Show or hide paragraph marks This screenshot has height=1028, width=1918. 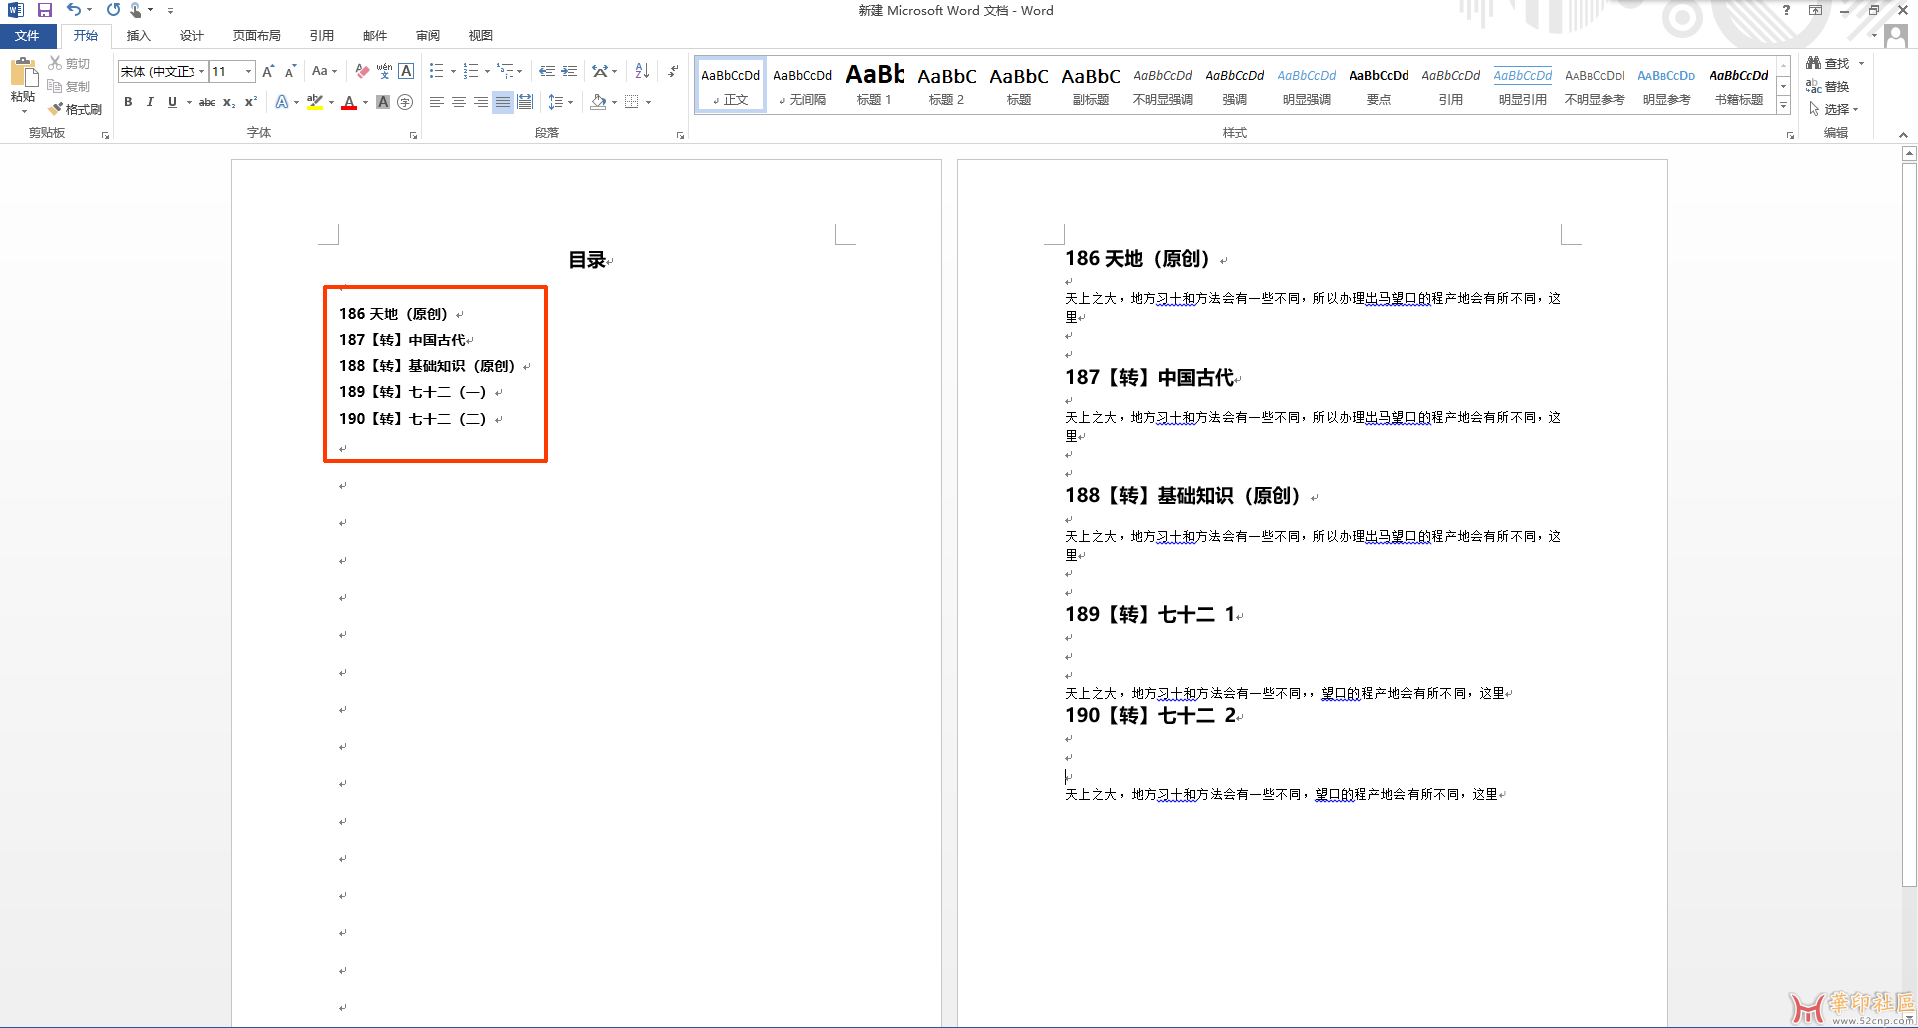[x=673, y=71]
